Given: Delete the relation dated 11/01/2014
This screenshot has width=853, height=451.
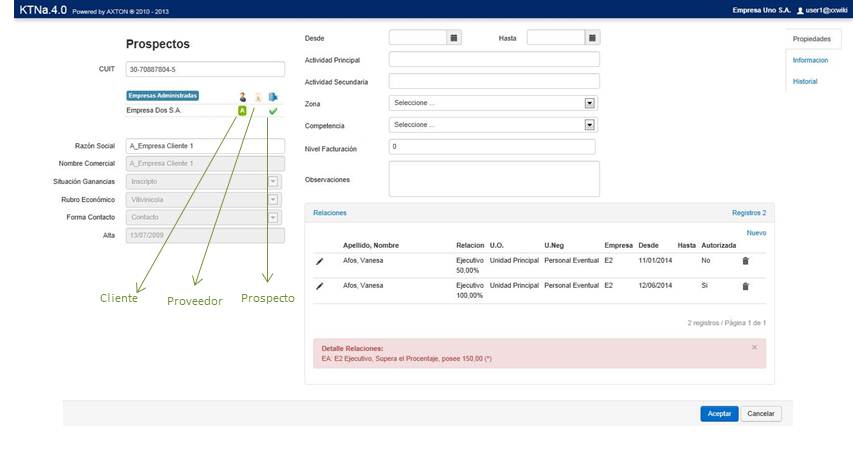Looking at the screenshot, I should pos(745,261).
